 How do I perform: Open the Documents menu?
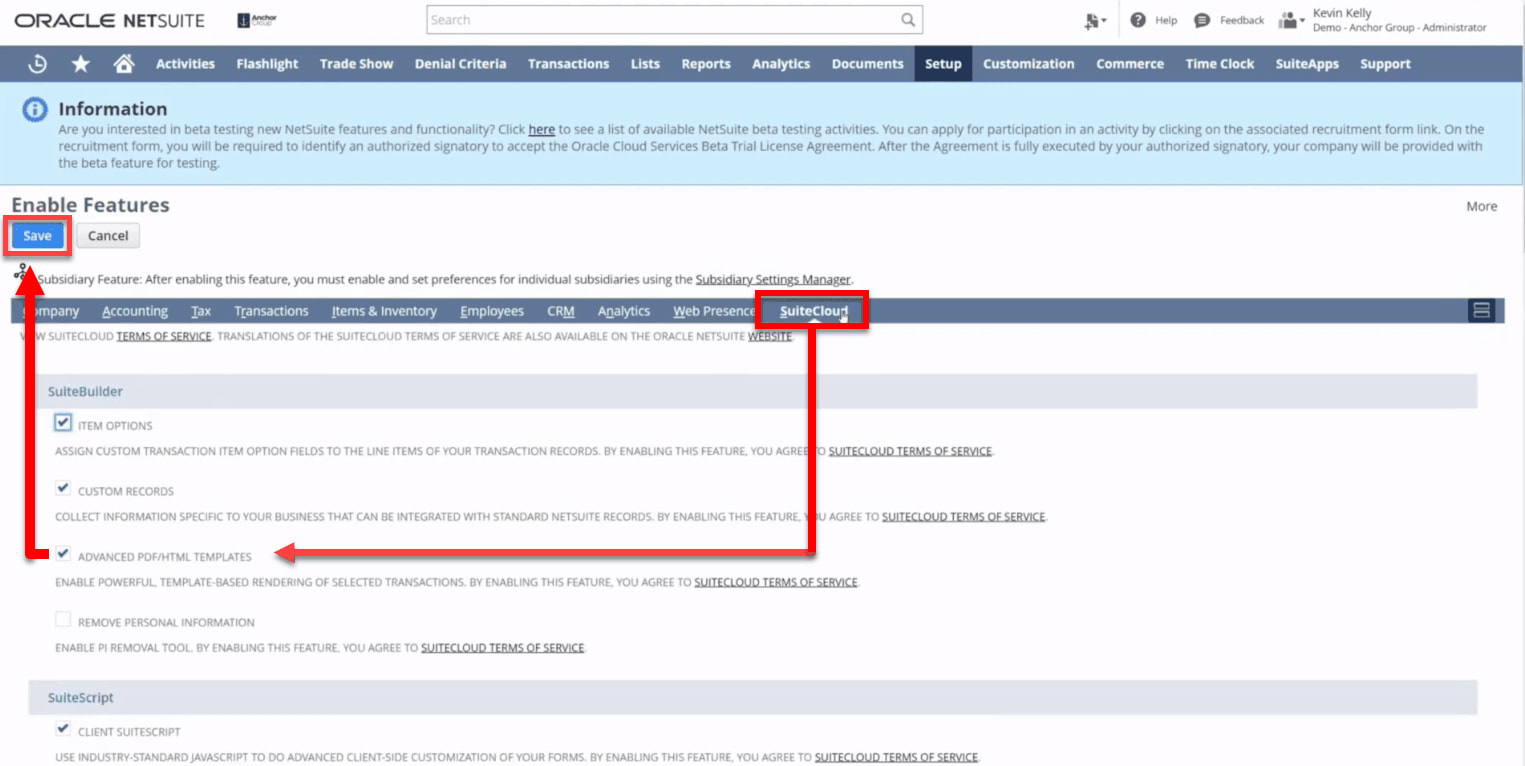[867, 64]
